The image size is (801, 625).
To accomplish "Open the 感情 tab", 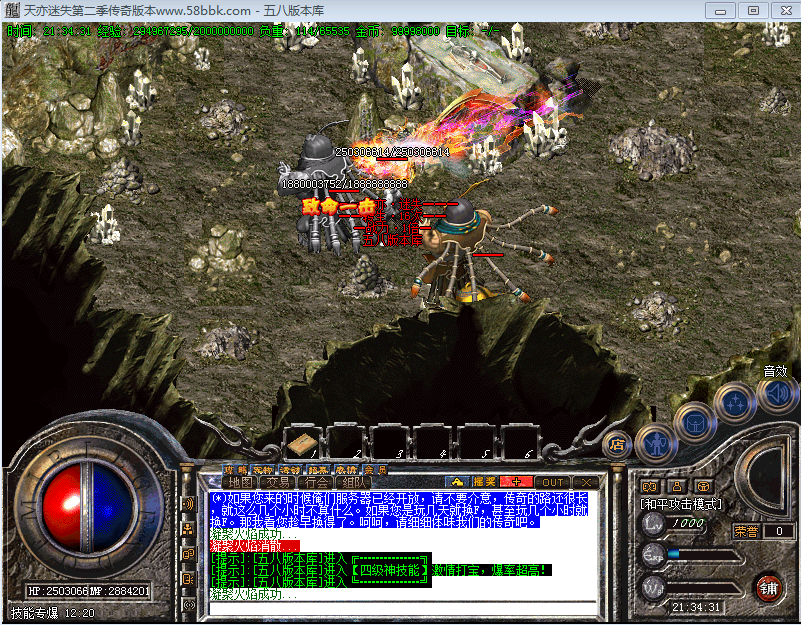I will pos(346,470).
